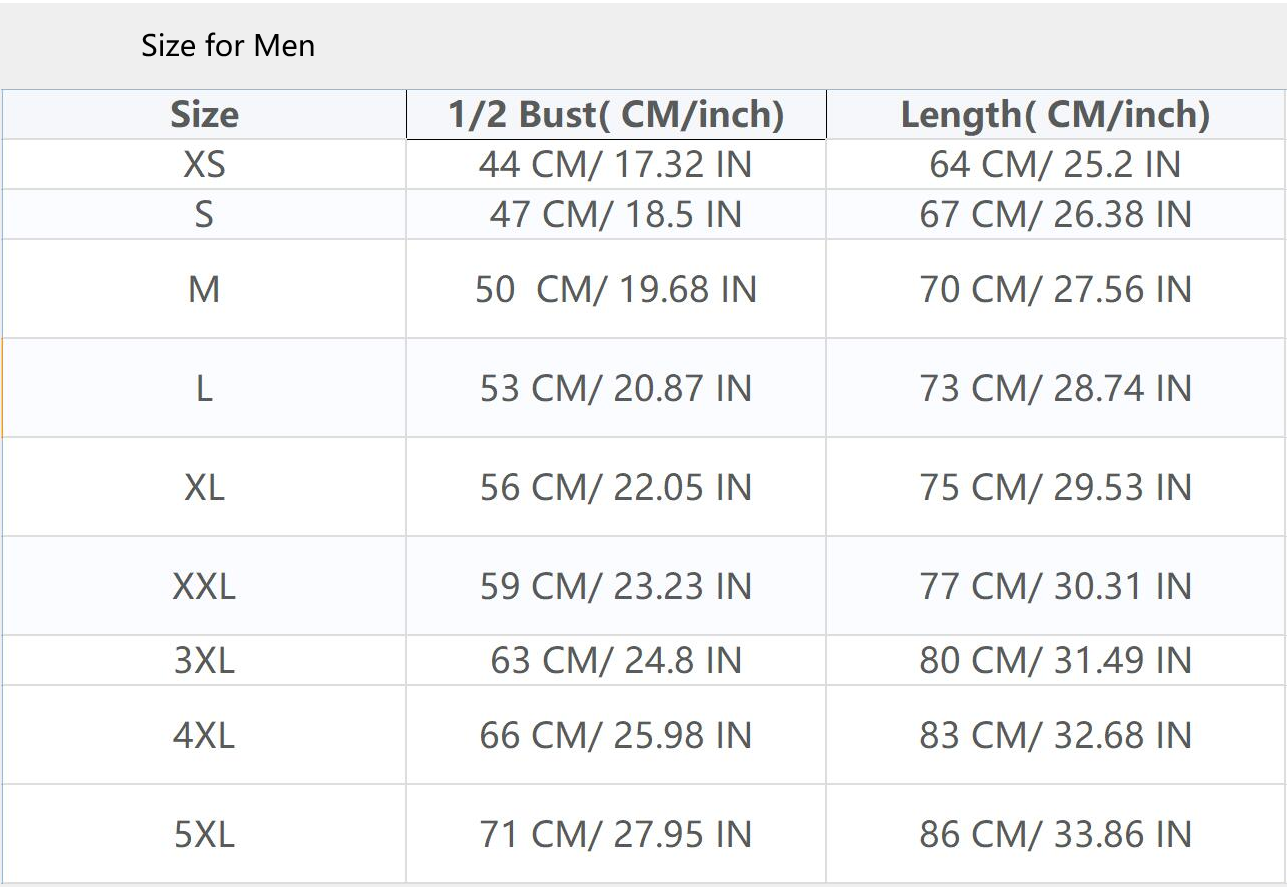Click the 44 CM/ 17.32 IN bust cell
Screen dimensions: 1287x887
click(x=616, y=165)
